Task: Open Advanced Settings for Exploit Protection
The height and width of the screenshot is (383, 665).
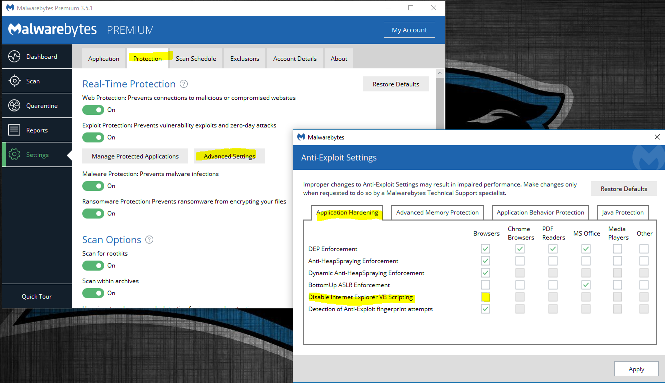Action: pyautogui.click(x=229, y=156)
